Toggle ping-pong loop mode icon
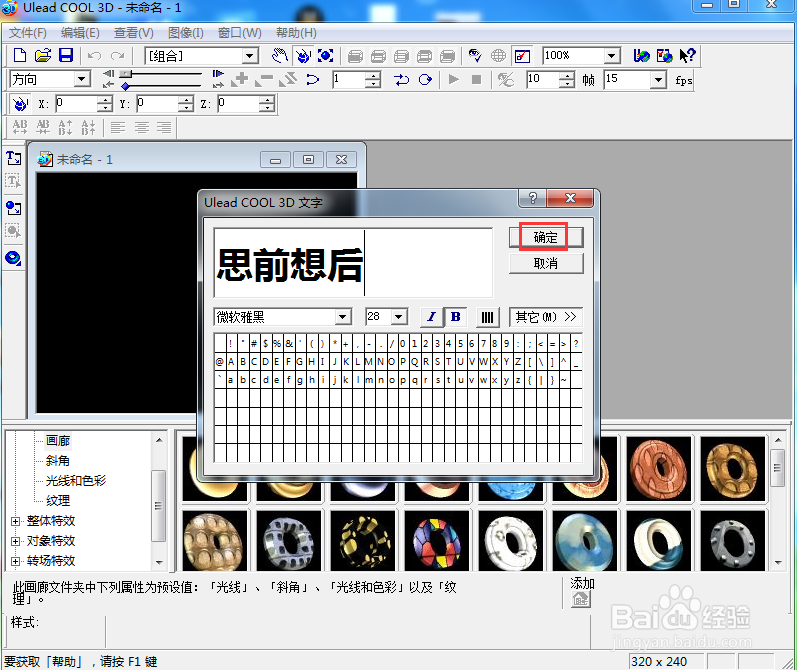797x670 pixels. 402,80
